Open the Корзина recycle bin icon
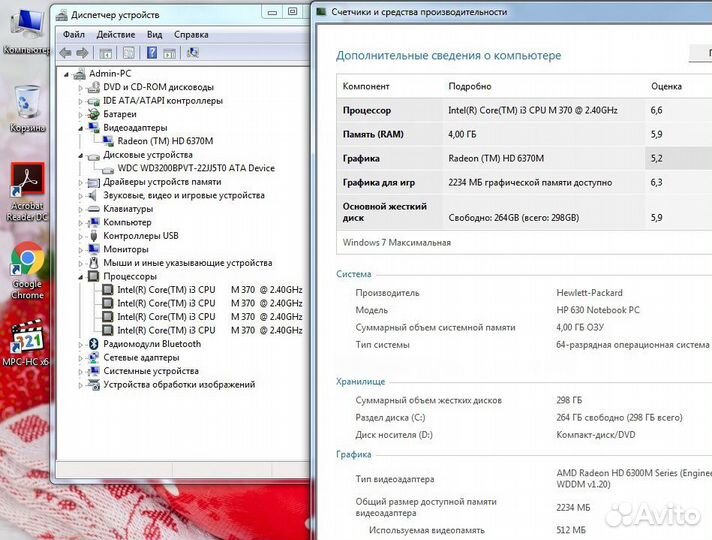This screenshot has width=712, height=540. tap(27, 109)
